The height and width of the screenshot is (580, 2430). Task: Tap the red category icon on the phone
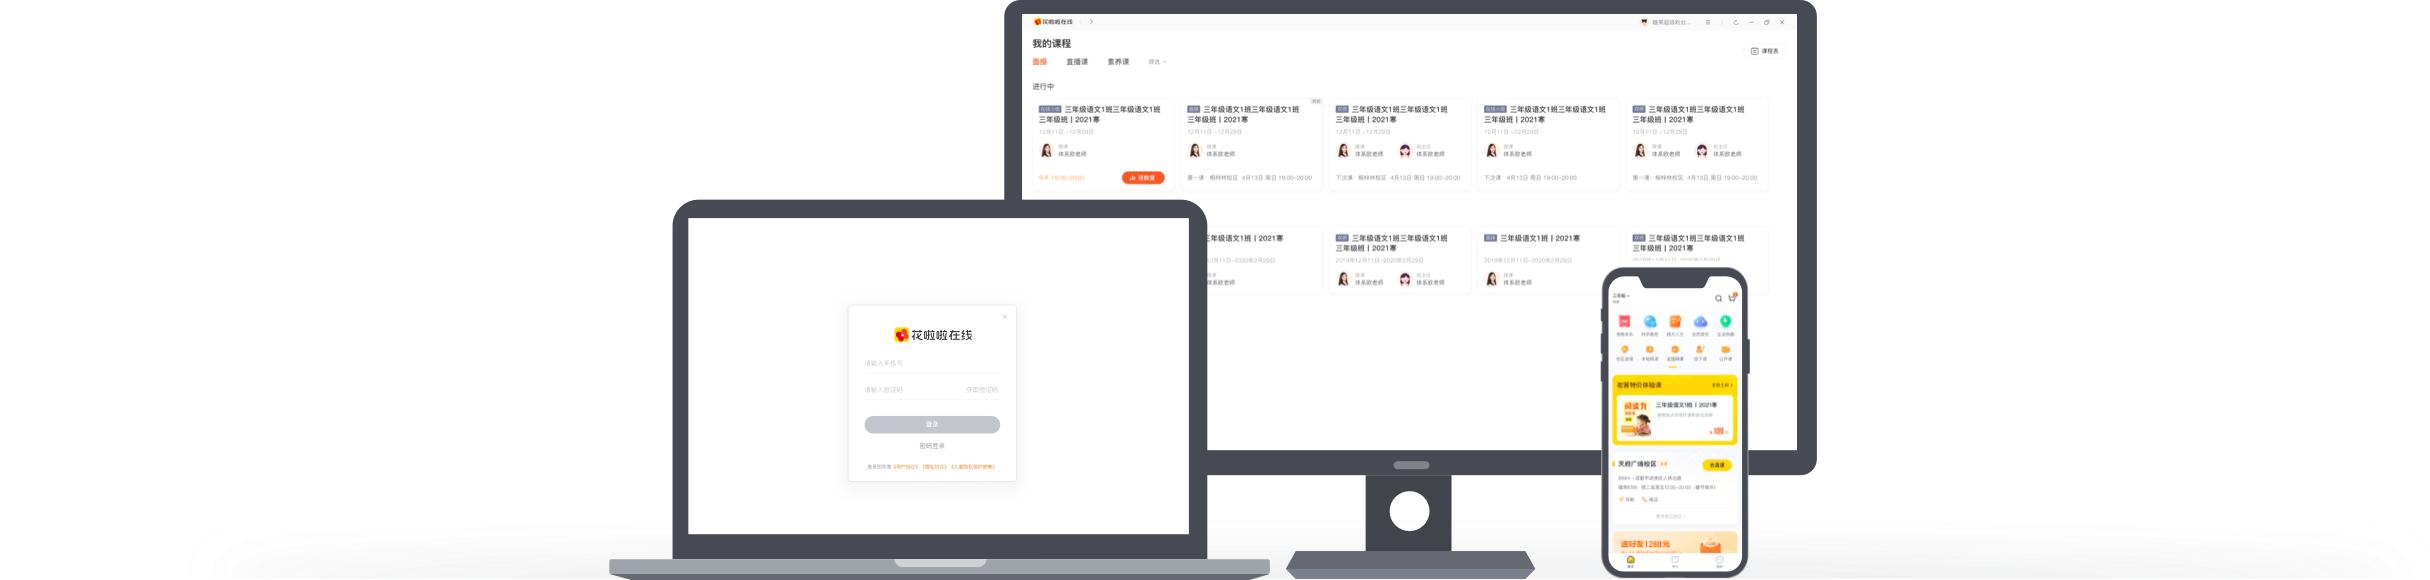1624,322
